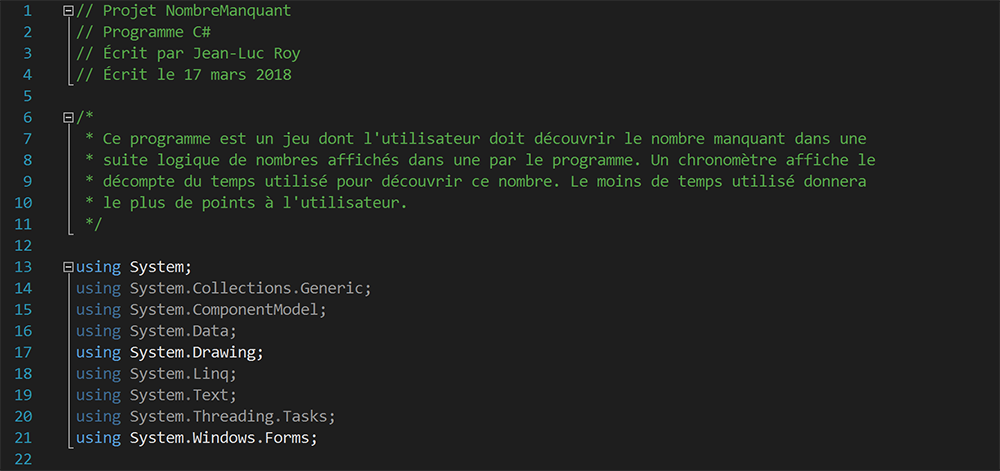1000x471 pixels.
Task: Click 'System.Drawing' namespace
Action: coord(194,352)
